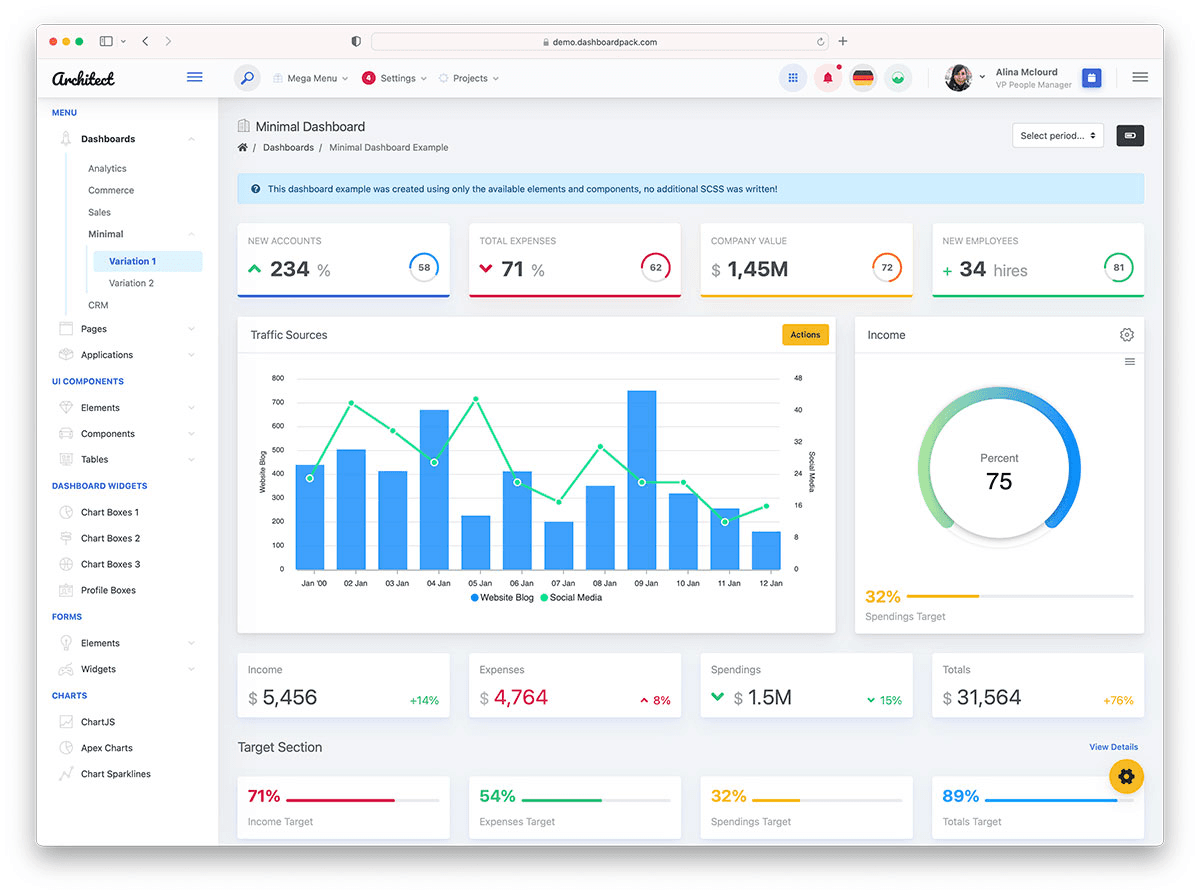Open the notifications bell icon

tap(827, 77)
